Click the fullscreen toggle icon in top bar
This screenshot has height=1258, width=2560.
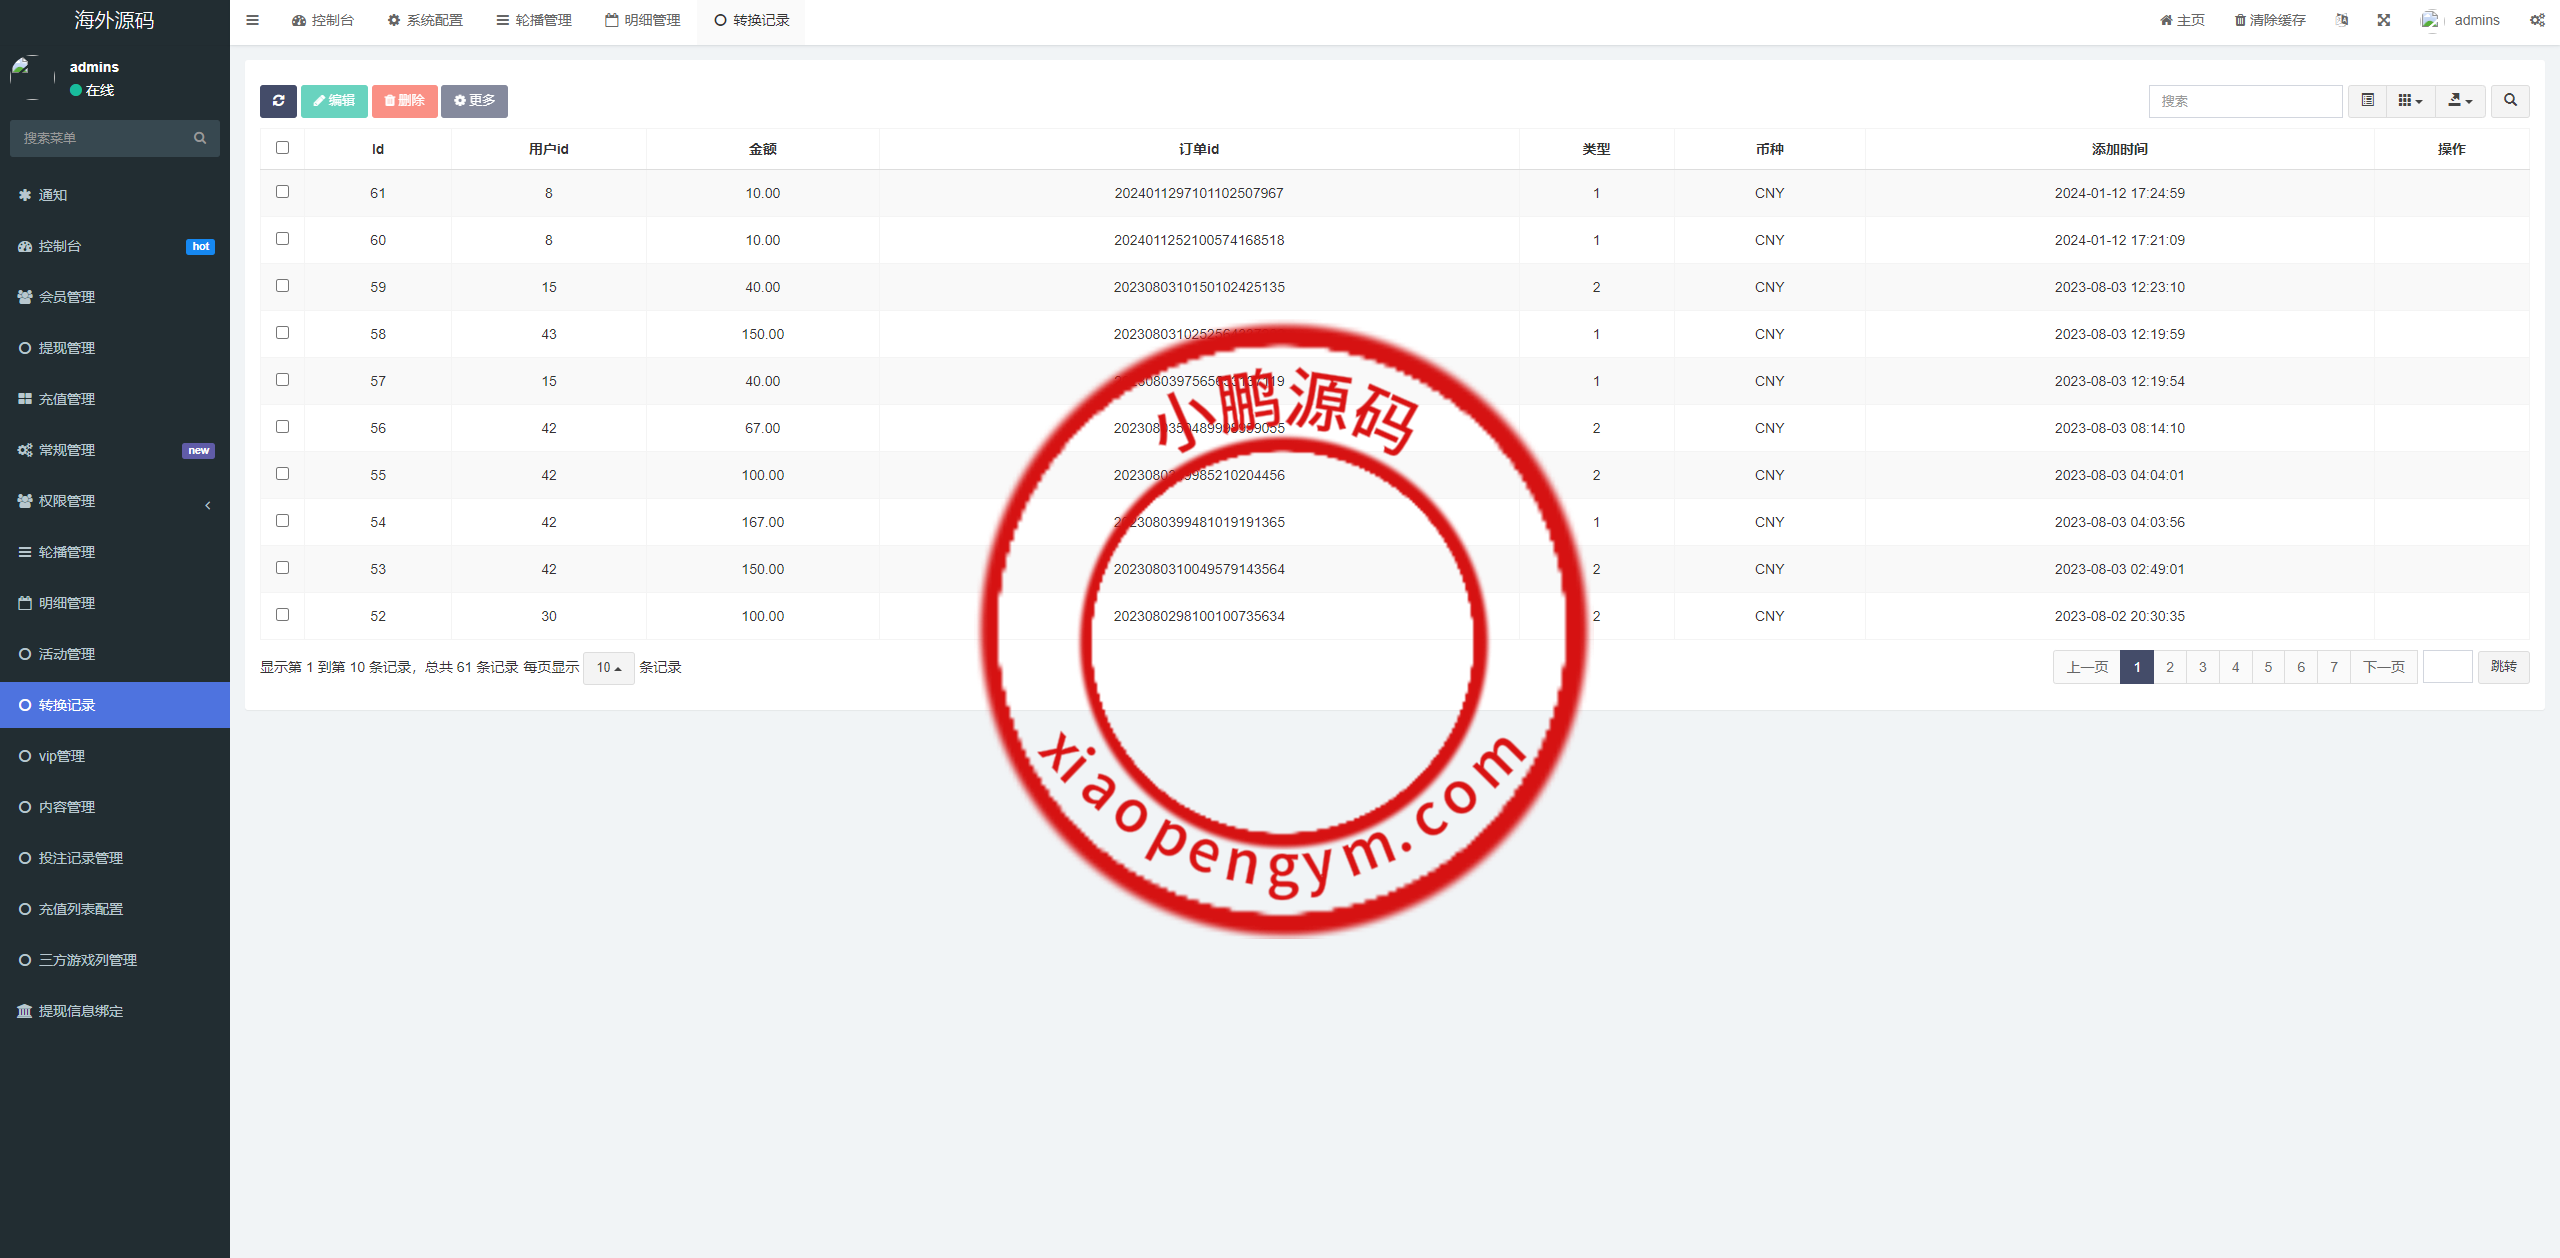[x=2385, y=20]
